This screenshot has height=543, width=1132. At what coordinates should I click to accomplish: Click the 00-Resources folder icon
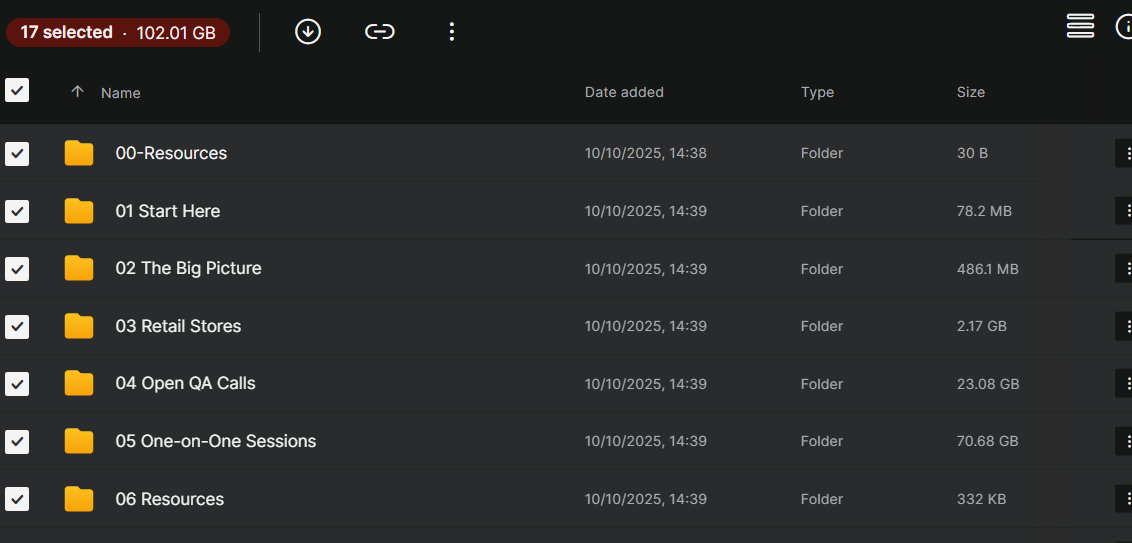click(79, 153)
